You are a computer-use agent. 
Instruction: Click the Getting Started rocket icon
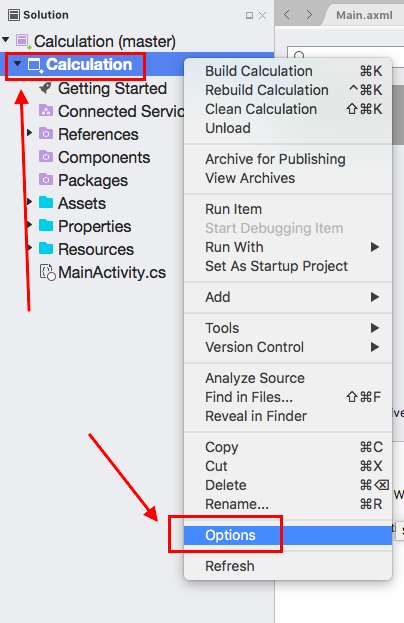coord(46,88)
